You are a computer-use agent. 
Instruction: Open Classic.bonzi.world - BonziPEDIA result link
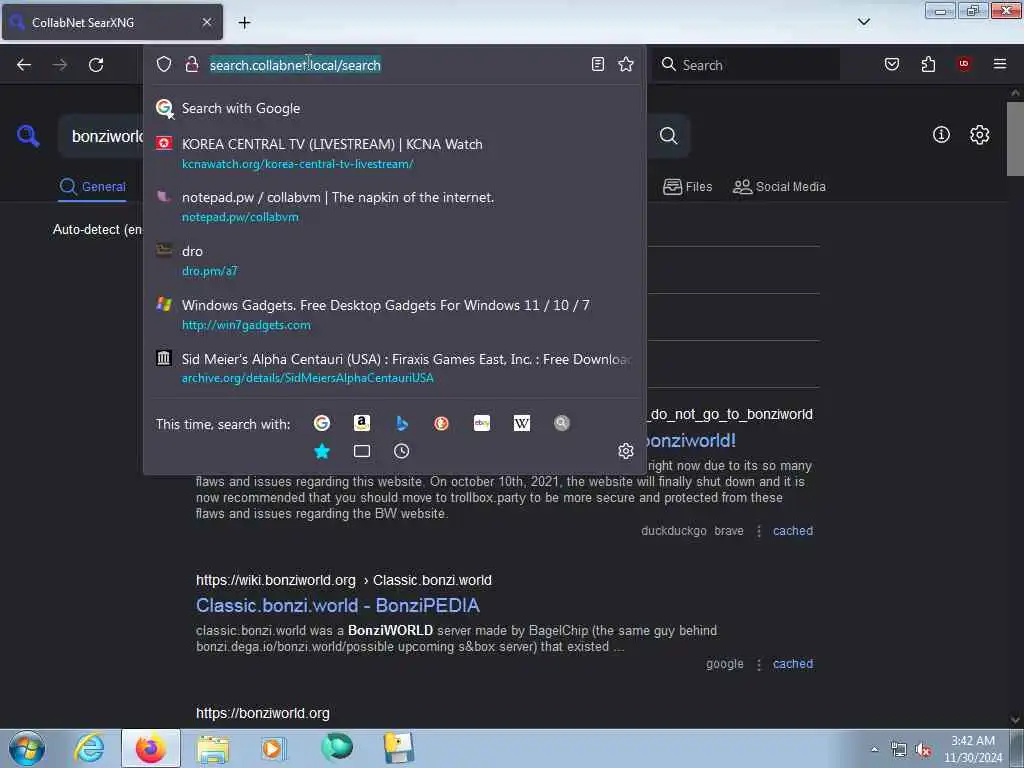[x=338, y=605]
